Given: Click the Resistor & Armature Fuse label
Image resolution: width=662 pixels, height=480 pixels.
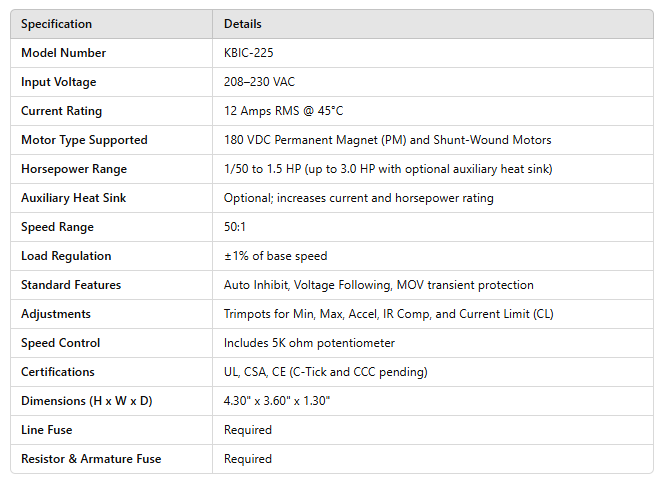Looking at the screenshot, I should [x=91, y=459].
